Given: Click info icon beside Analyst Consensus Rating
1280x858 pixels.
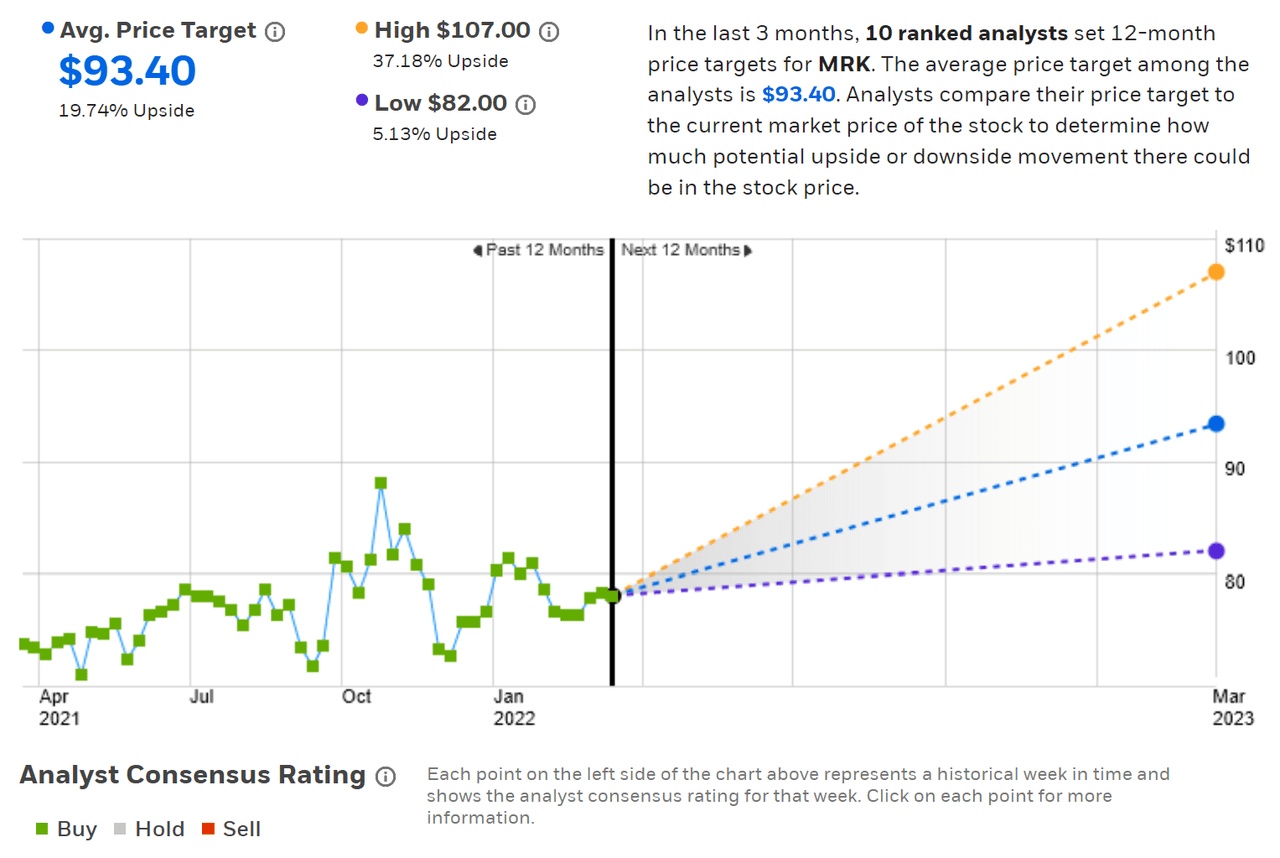Looking at the screenshot, I should pos(385,777).
